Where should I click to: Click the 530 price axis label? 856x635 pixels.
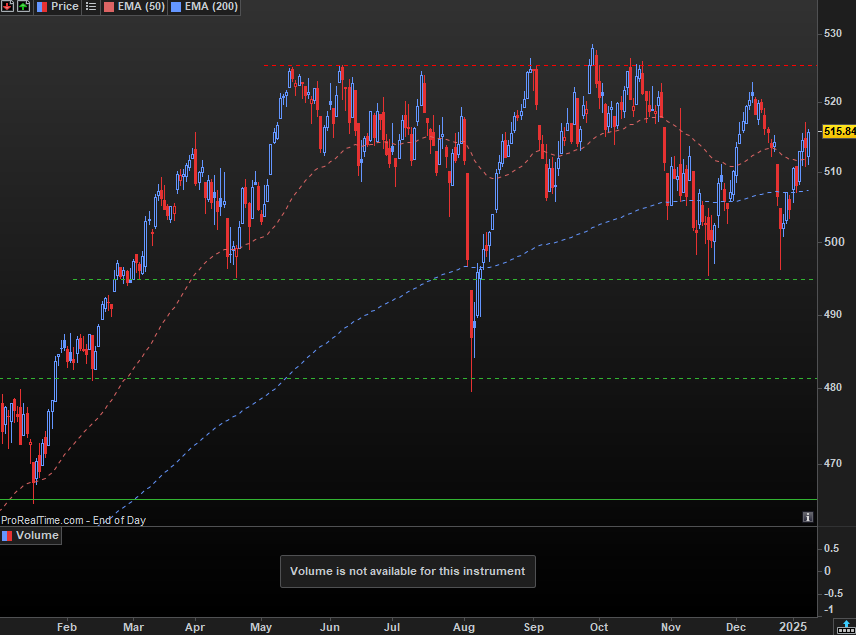tap(833, 33)
